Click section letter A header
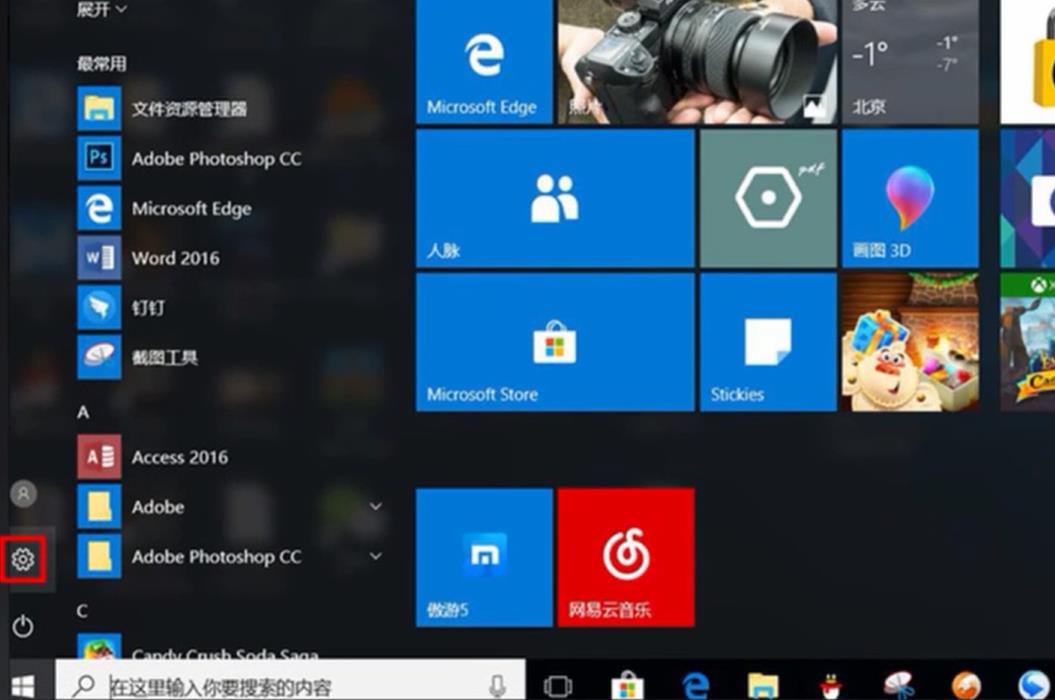The width and height of the screenshot is (1055, 700). tap(83, 412)
